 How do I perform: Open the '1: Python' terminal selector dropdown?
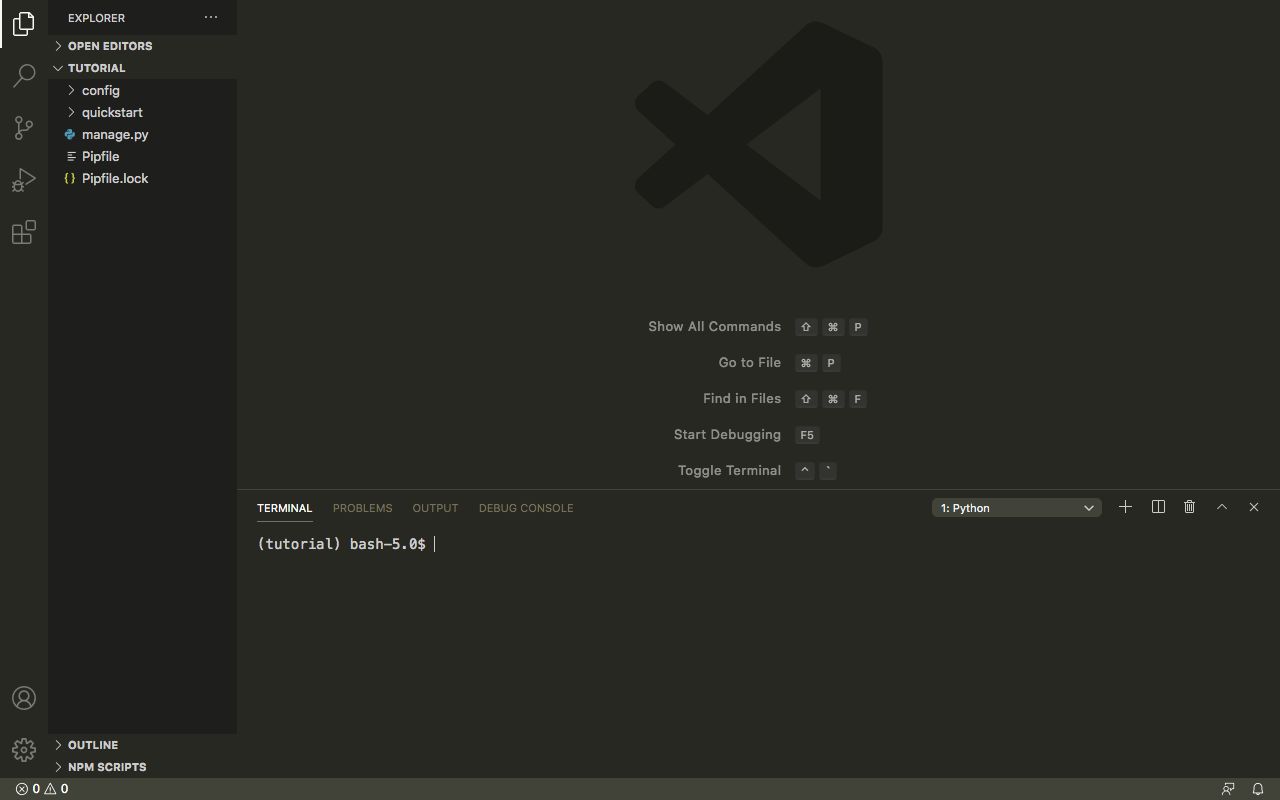click(x=1016, y=508)
